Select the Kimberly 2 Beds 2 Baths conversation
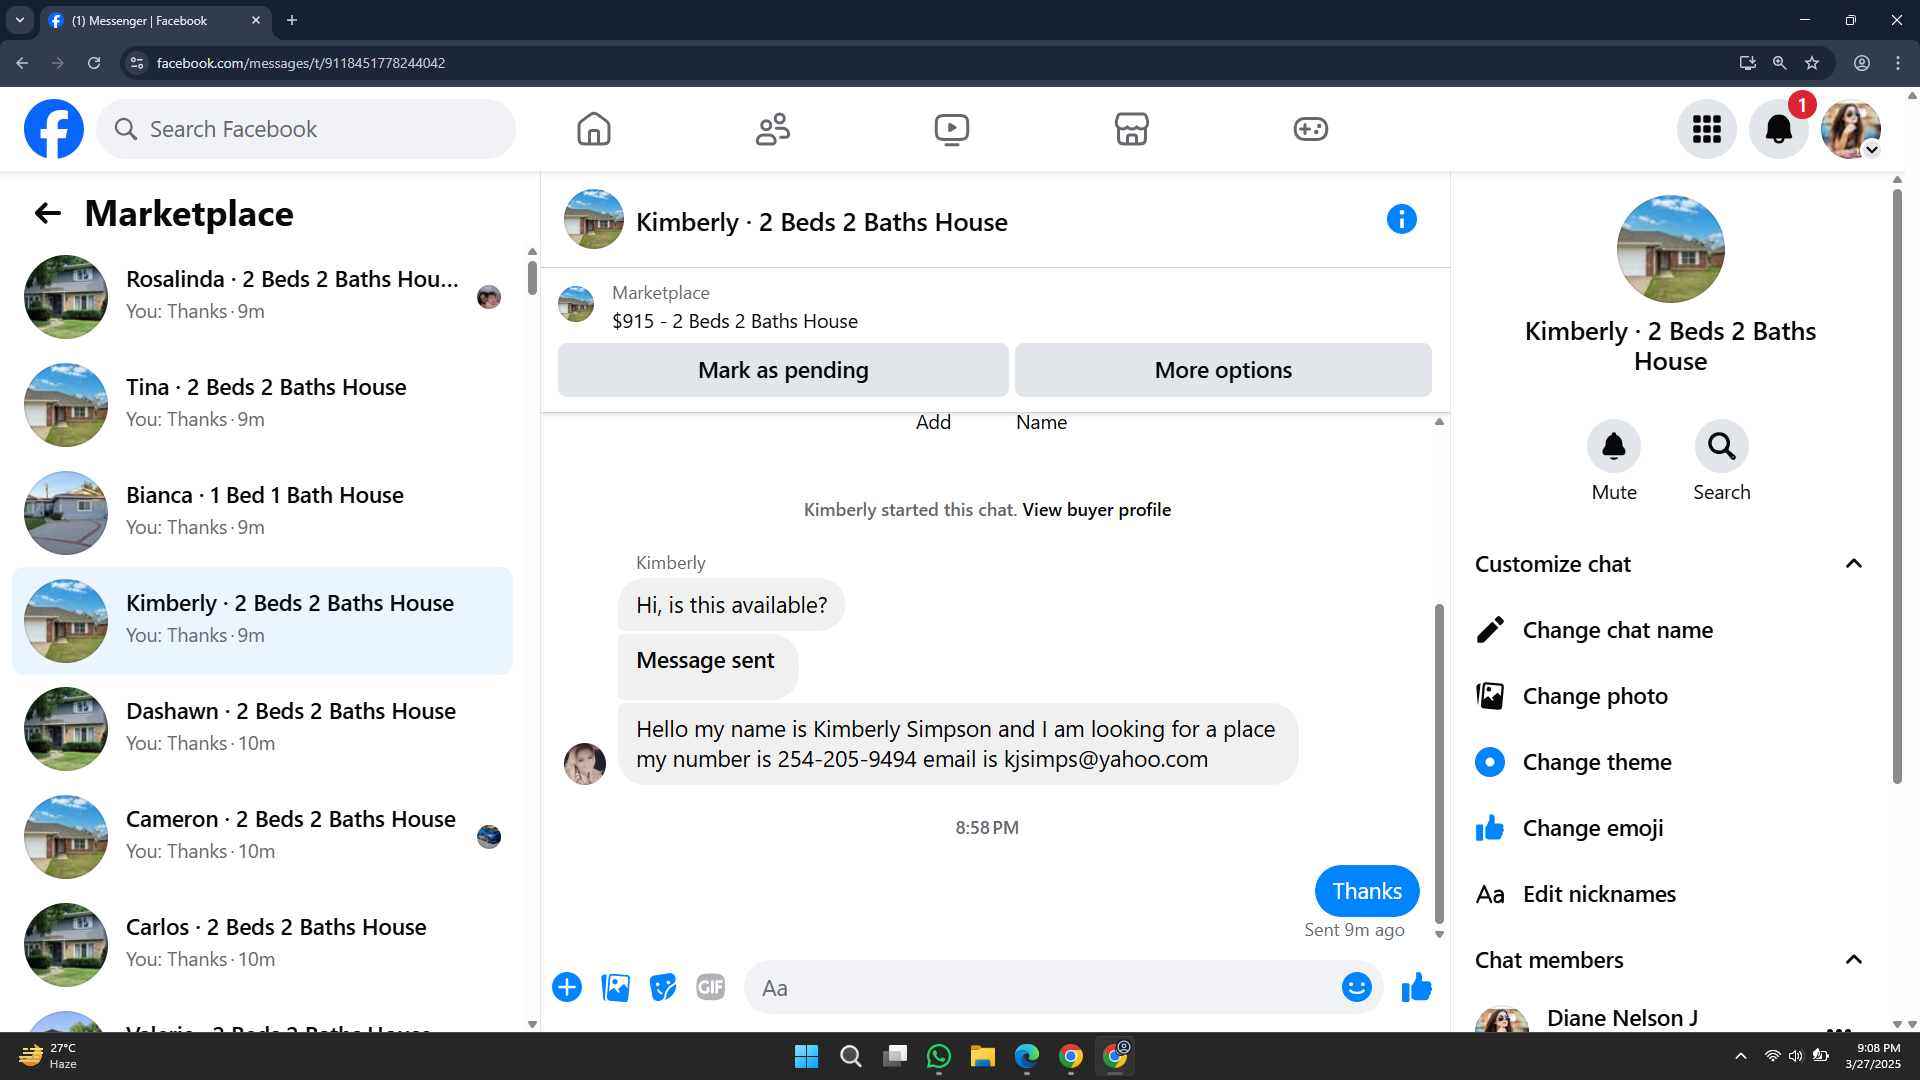Screen dimensions: 1920x1080 [x=262, y=620]
